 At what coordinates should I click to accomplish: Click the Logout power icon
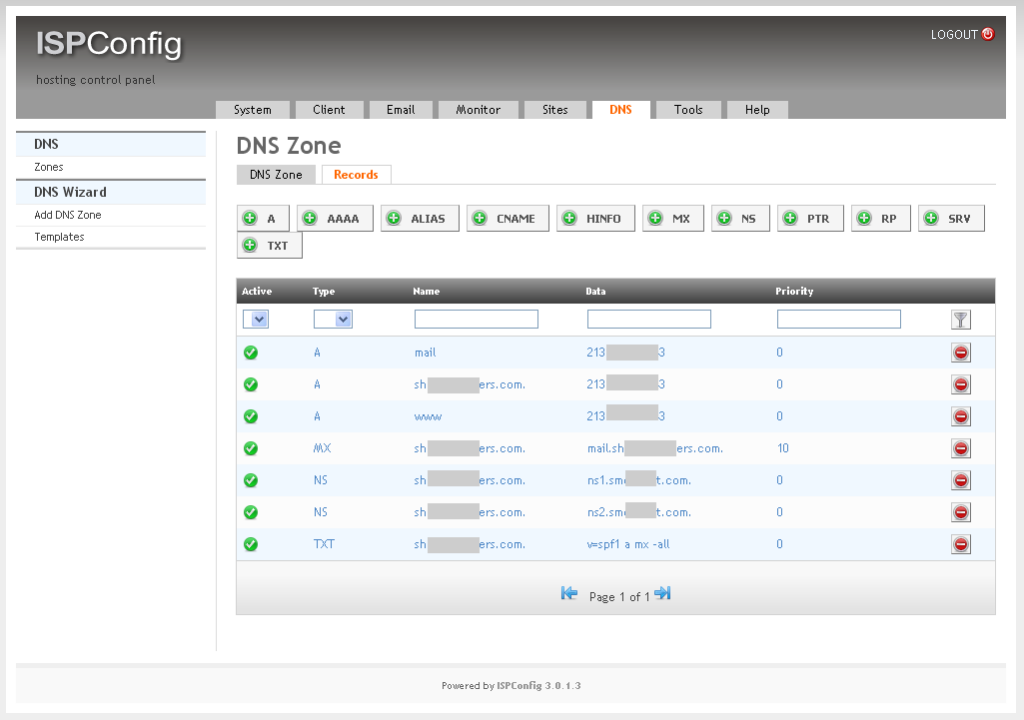(x=988, y=34)
